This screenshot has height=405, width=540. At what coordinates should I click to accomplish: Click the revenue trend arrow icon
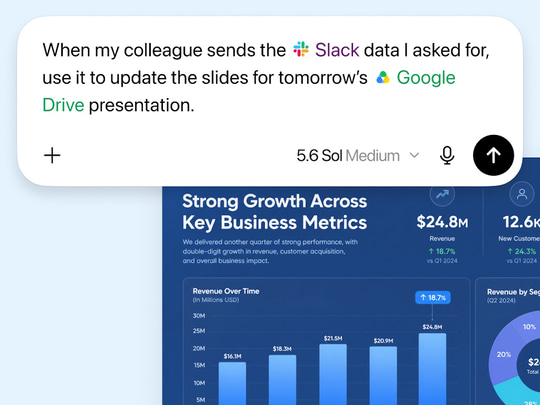click(442, 195)
